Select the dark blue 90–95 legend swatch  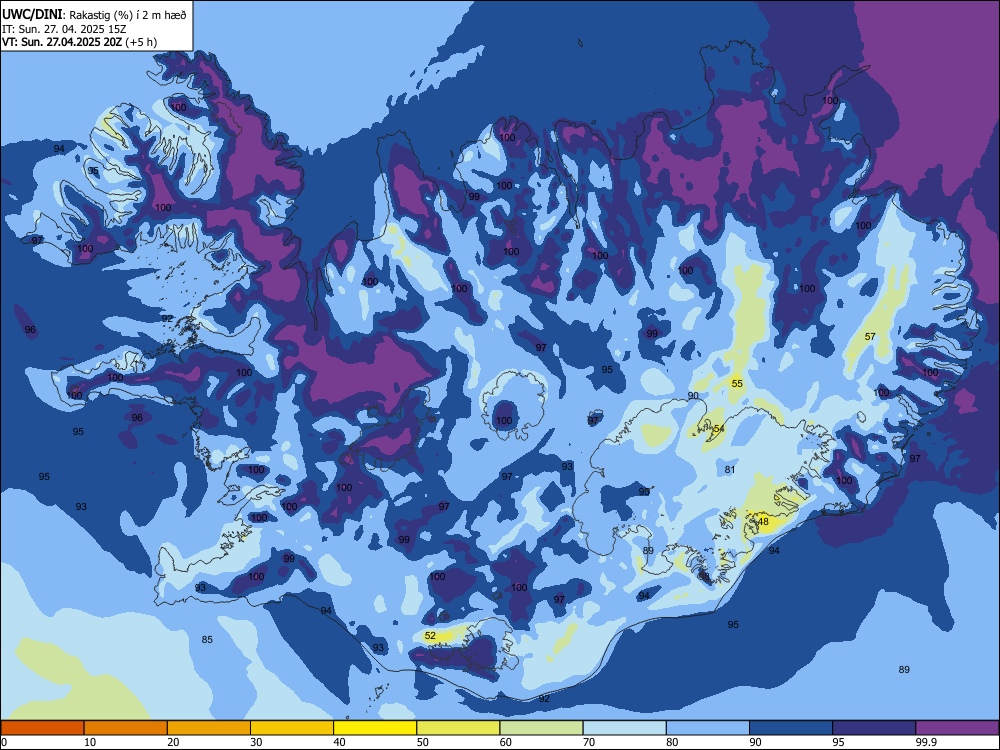pyautogui.click(x=791, y=728)
